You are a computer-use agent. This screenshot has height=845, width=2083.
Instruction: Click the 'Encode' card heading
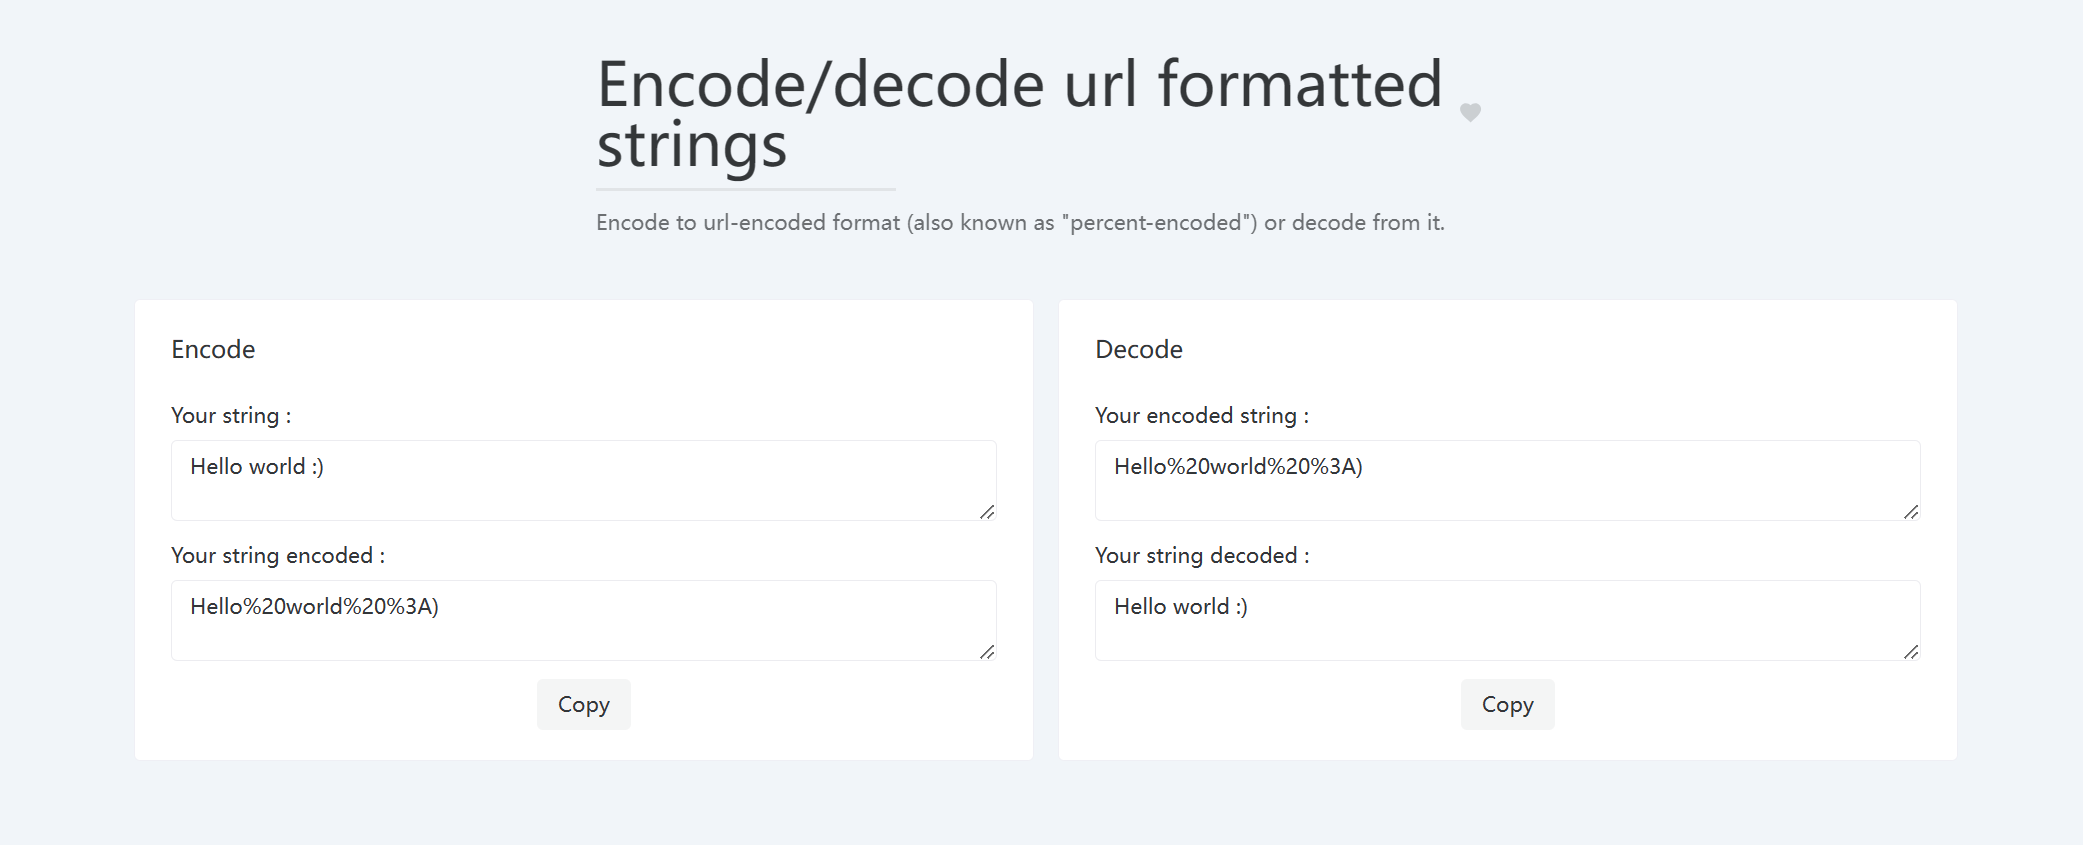tap(213, 349)
